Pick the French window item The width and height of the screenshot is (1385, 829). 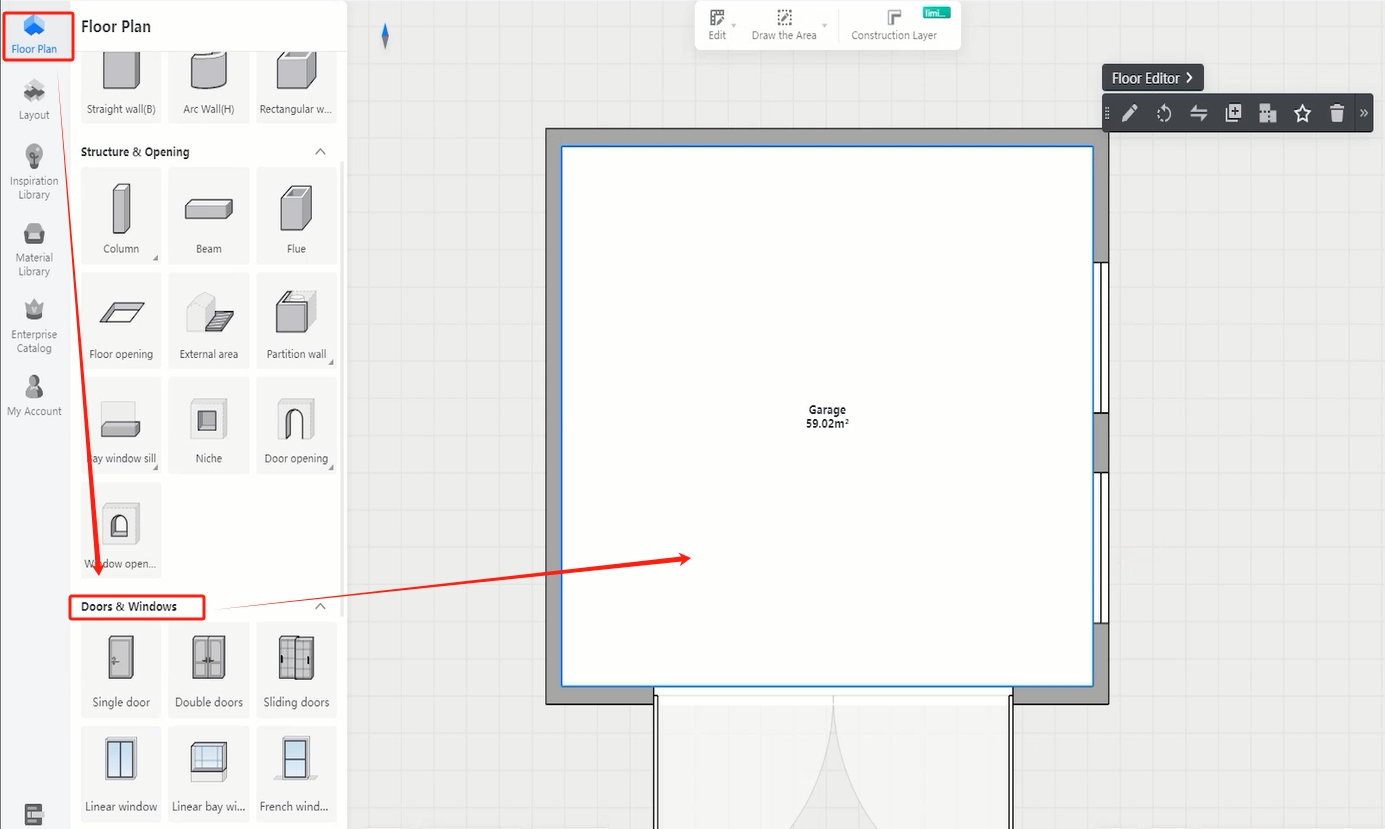point(296,774)
